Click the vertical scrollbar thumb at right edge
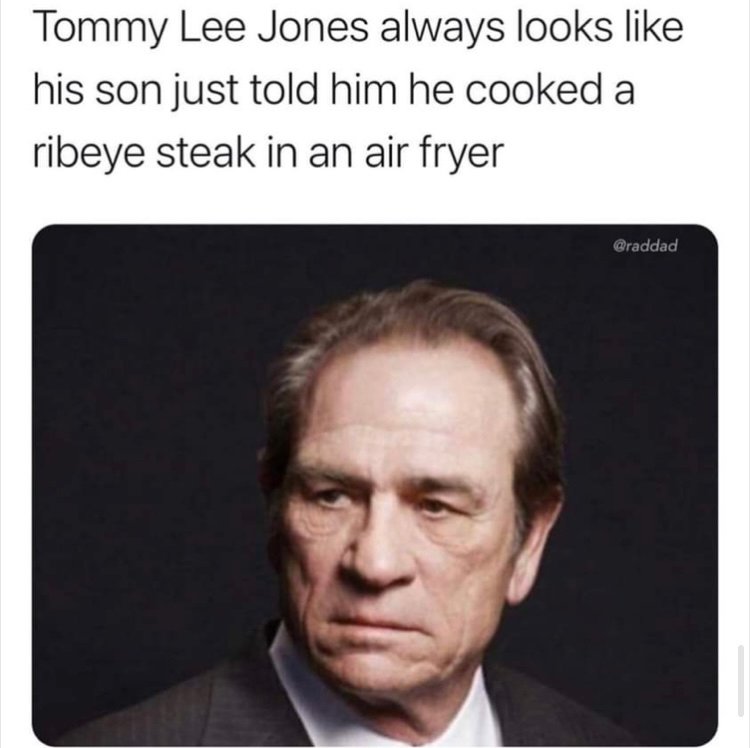This screenshot has height=748, width=750. click(740, 674)
